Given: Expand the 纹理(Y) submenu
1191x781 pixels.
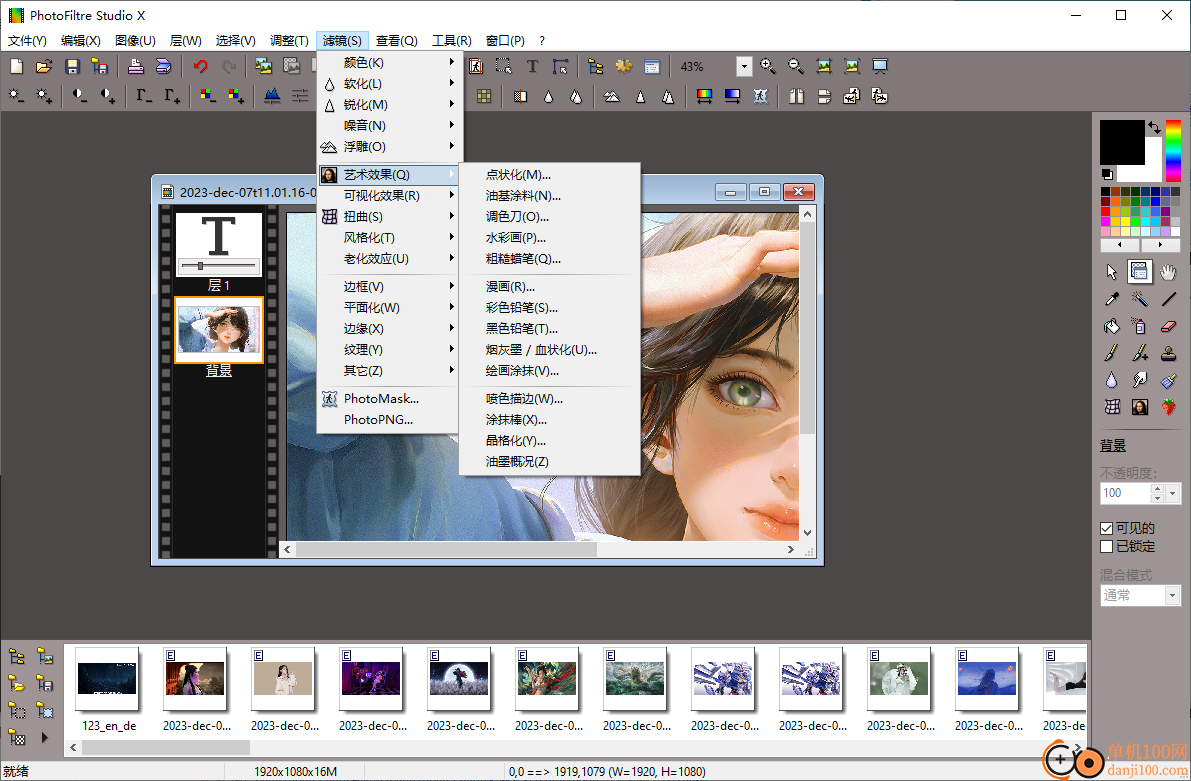Looking at the screenshot, I should click(388, 349).
